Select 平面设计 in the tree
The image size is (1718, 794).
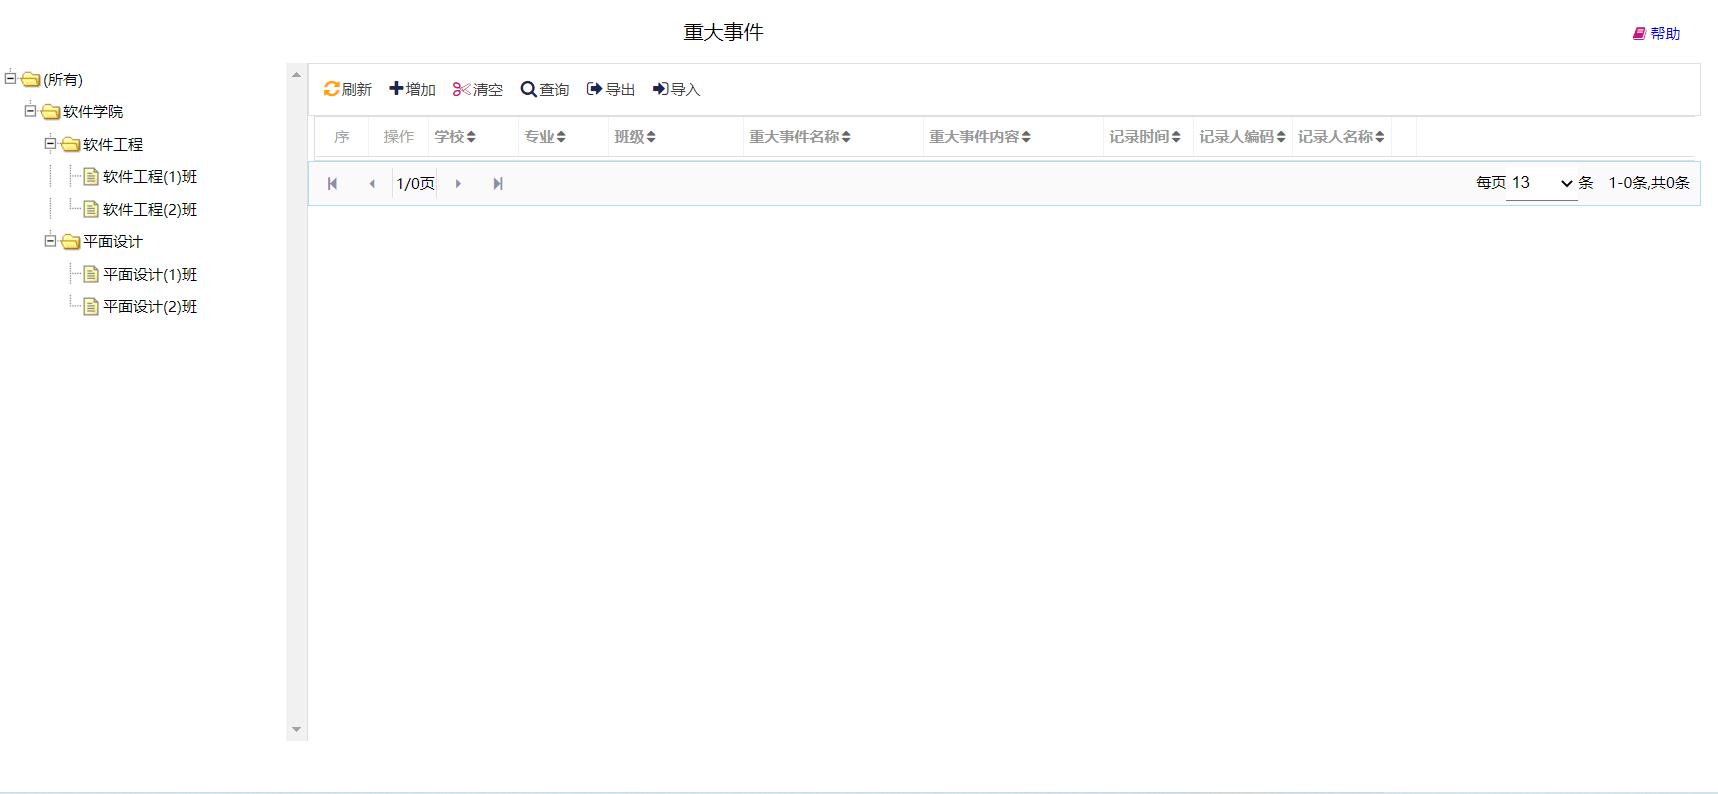pos(113,242)
